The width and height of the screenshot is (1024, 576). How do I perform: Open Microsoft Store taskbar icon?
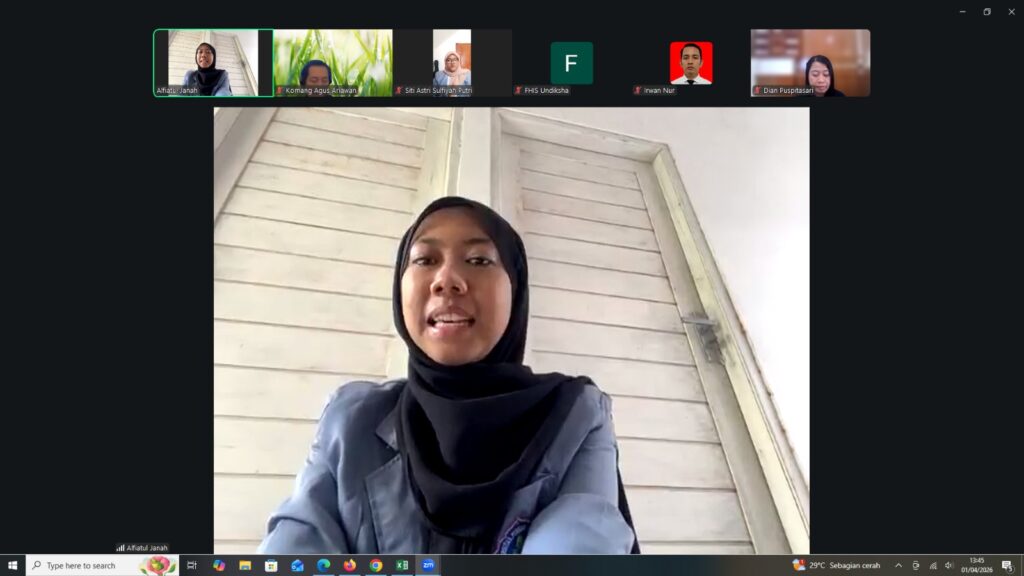click(271, 565)
